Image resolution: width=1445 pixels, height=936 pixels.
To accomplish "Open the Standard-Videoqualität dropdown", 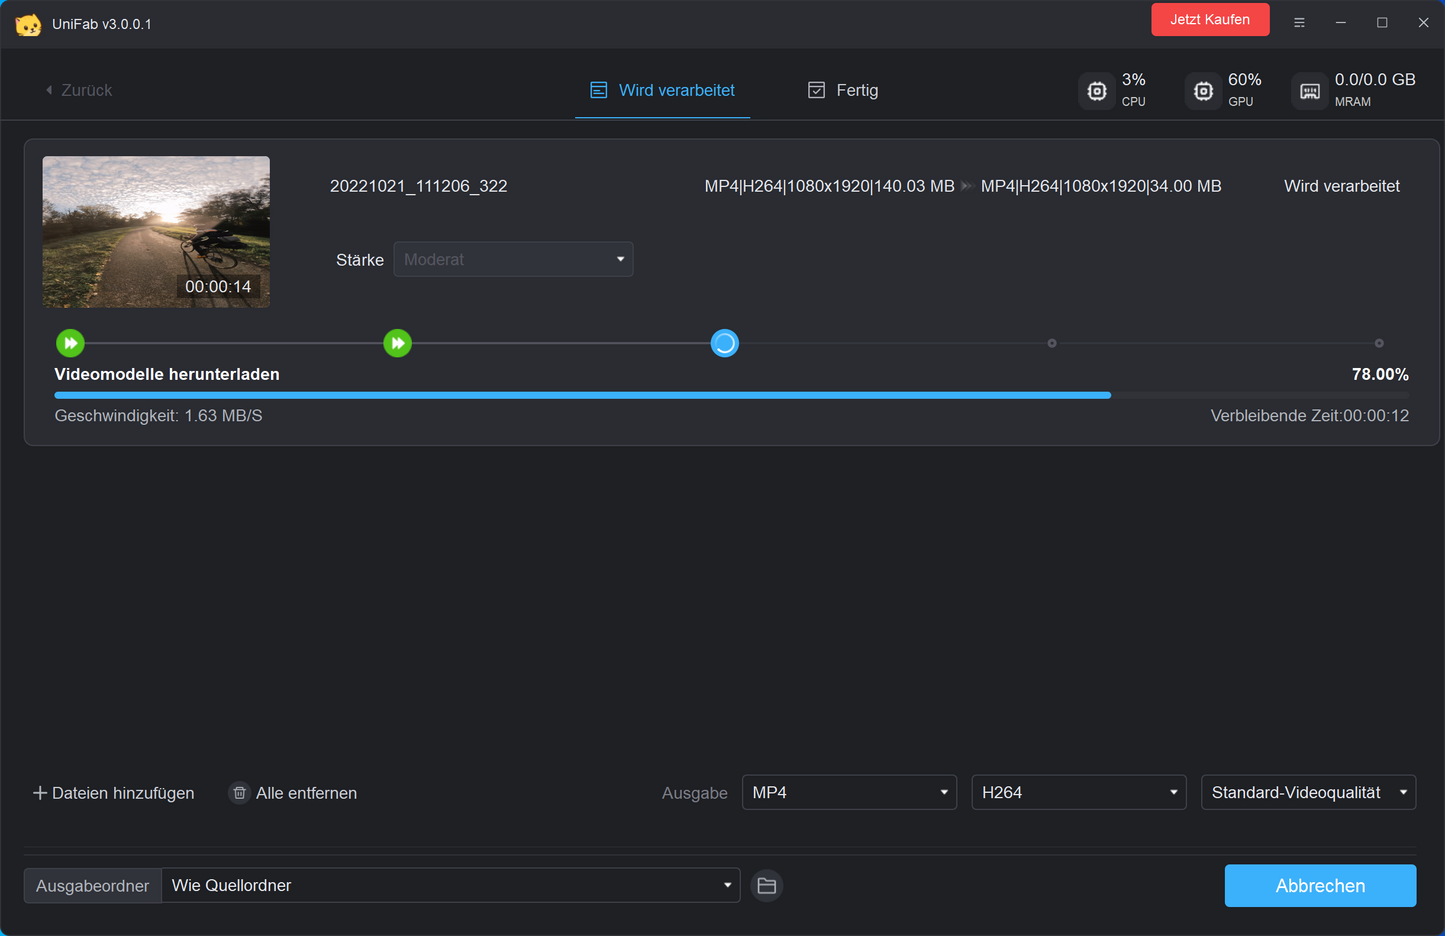I will [1308, 792].
